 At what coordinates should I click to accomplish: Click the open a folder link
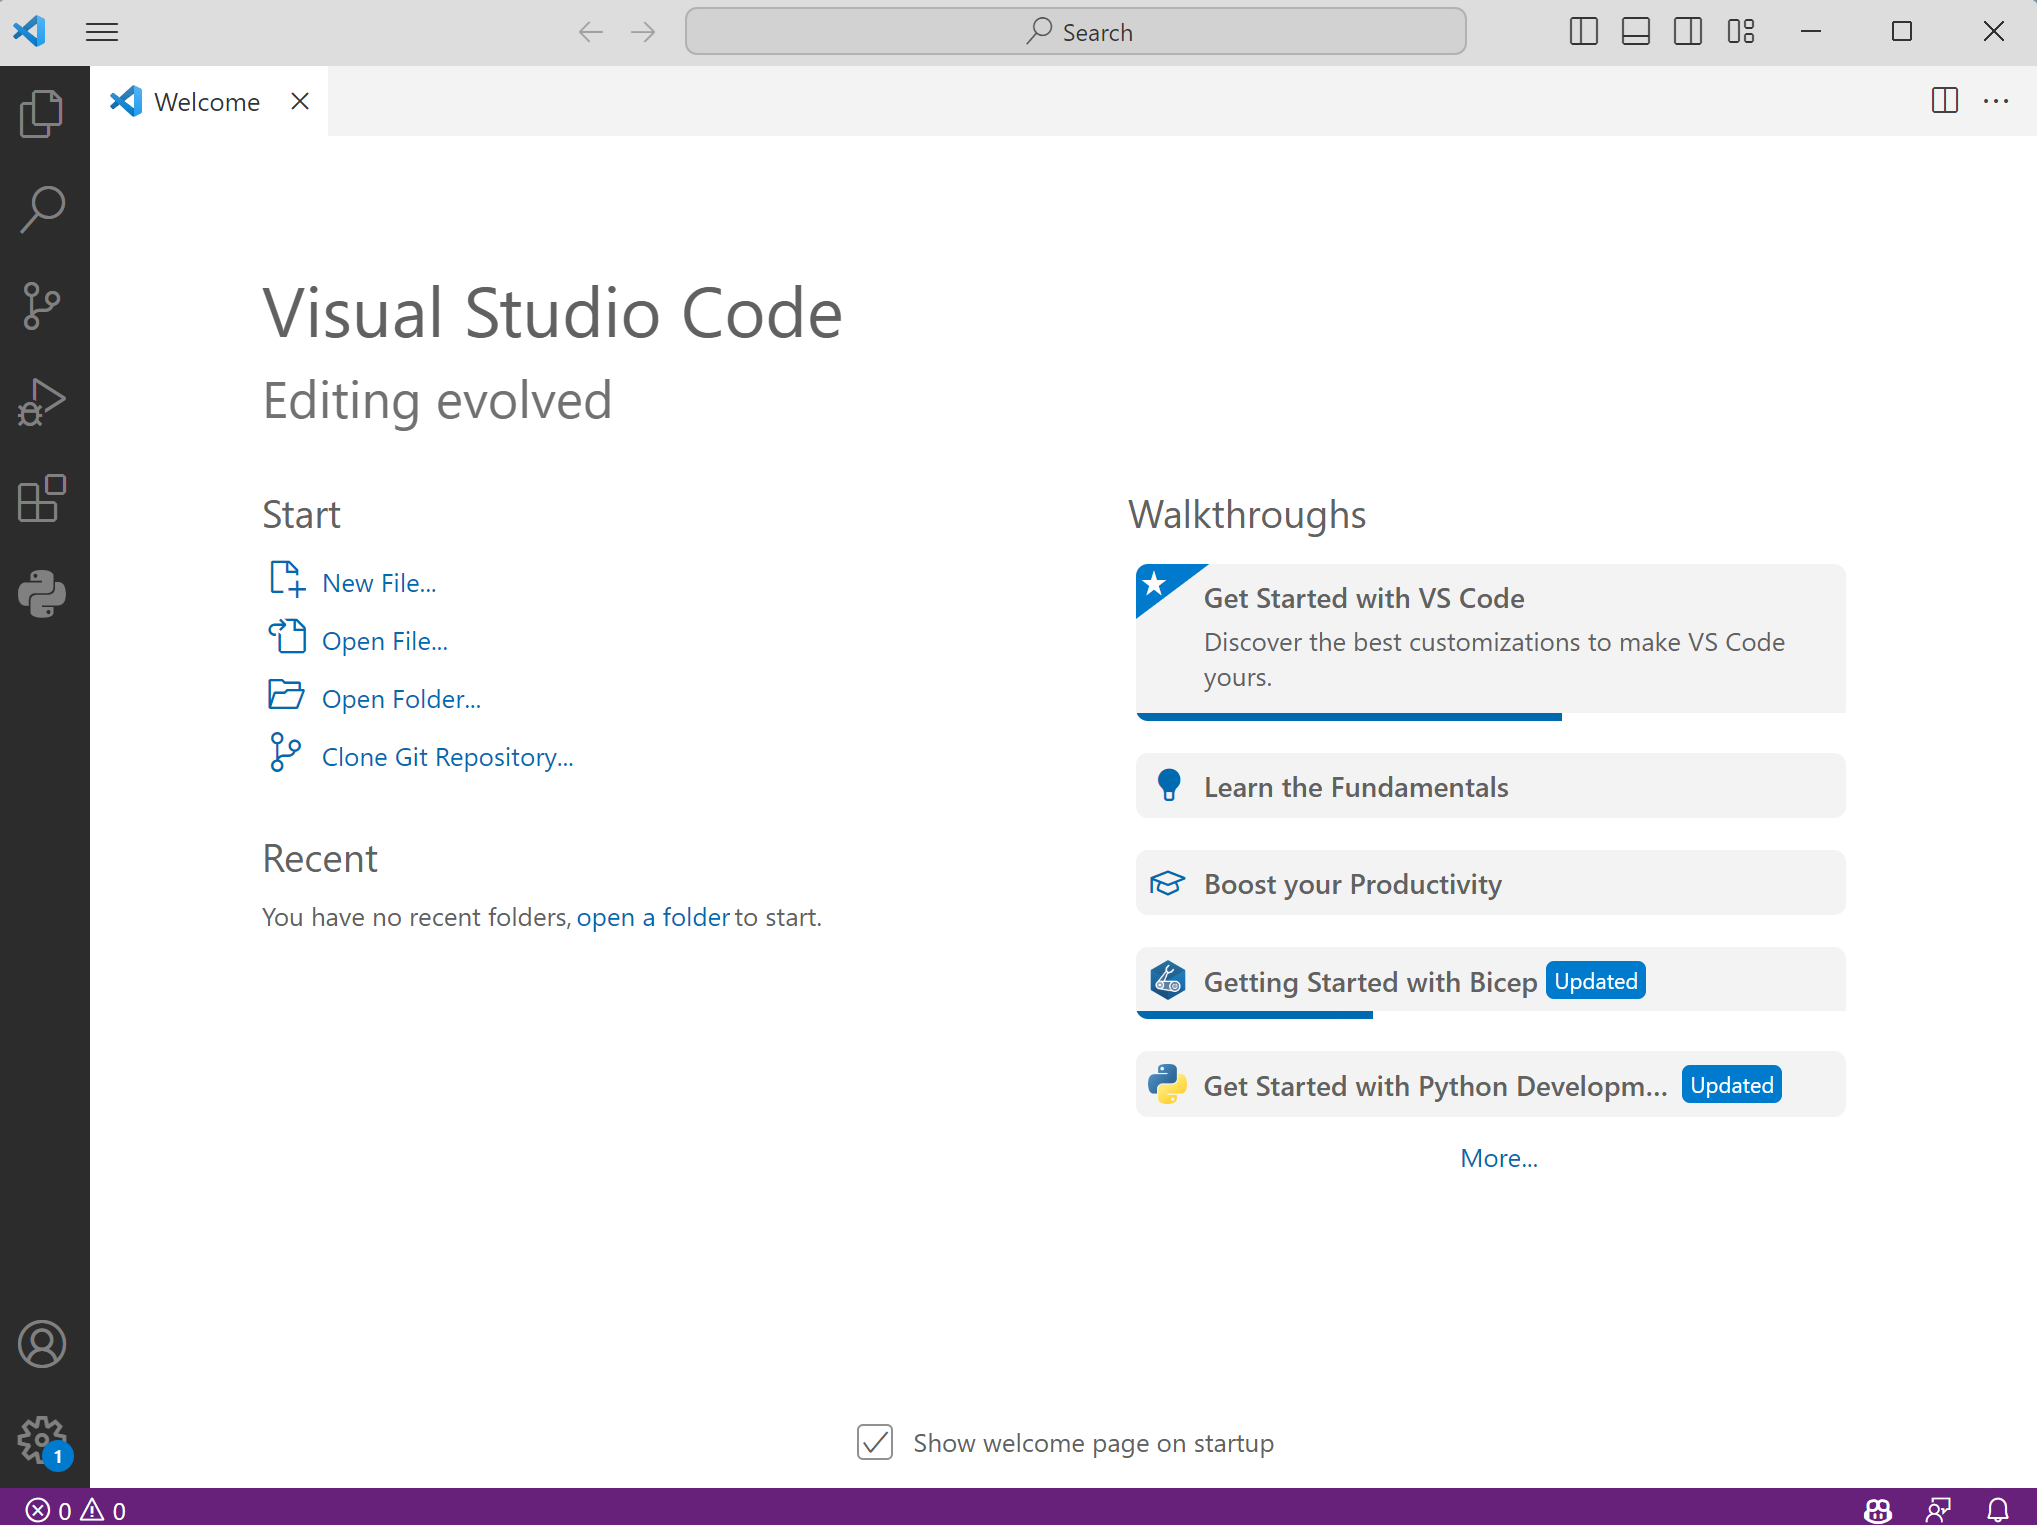652,916
